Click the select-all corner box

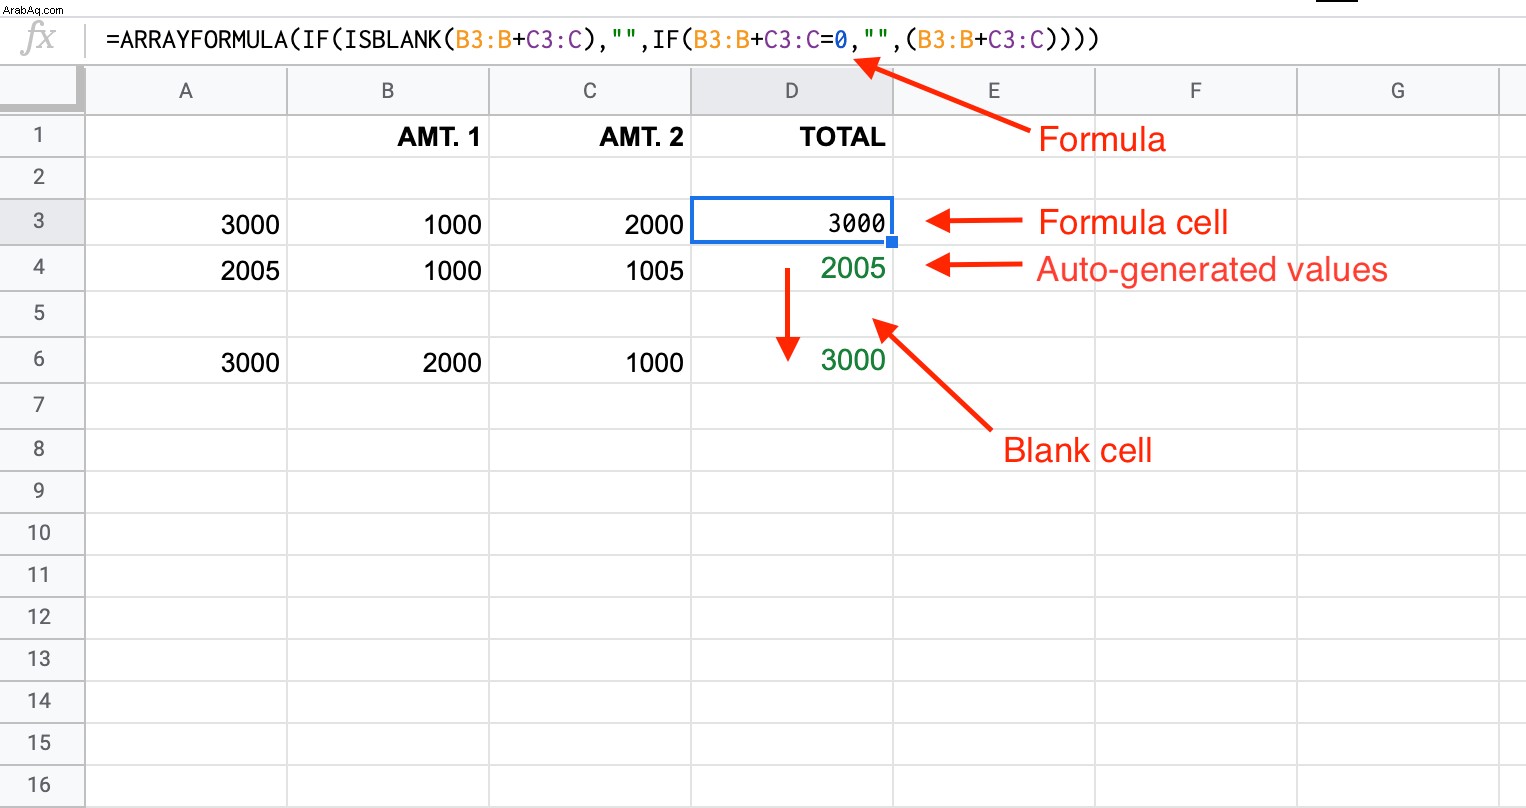tap(42, 90)
